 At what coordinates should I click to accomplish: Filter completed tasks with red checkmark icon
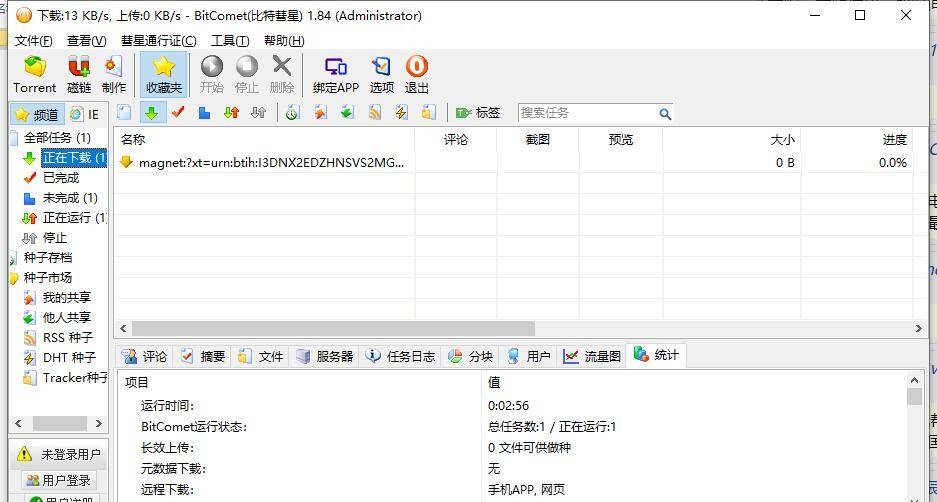click(x=177, y=112)
